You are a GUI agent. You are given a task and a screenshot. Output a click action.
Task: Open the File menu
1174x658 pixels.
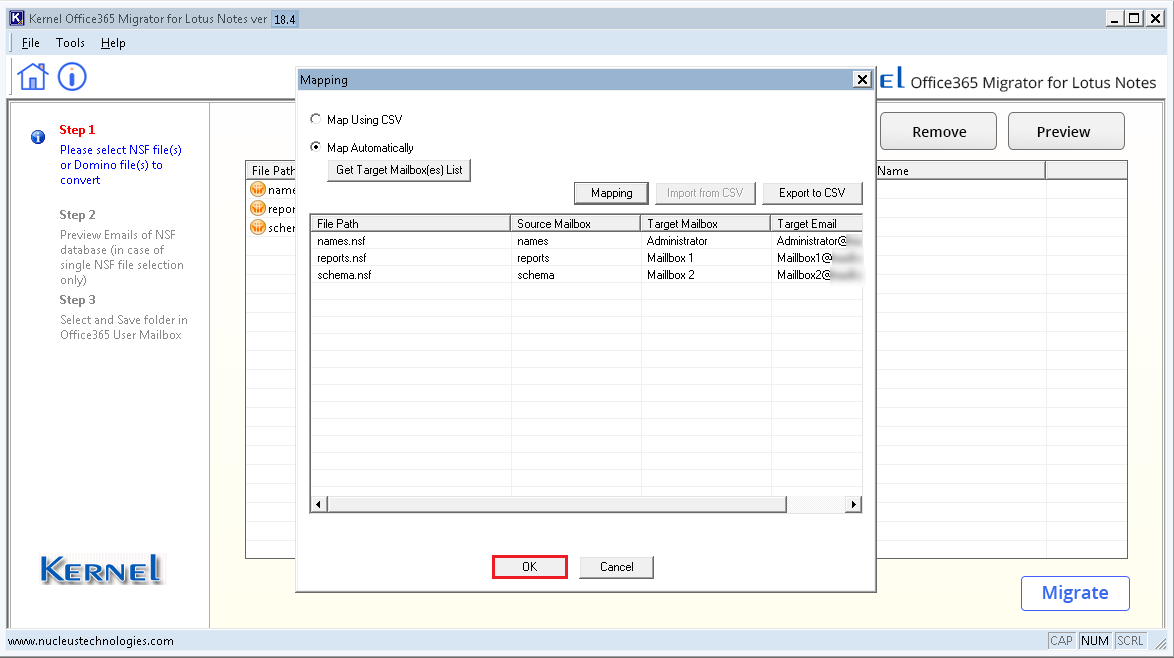click(31, 43)
